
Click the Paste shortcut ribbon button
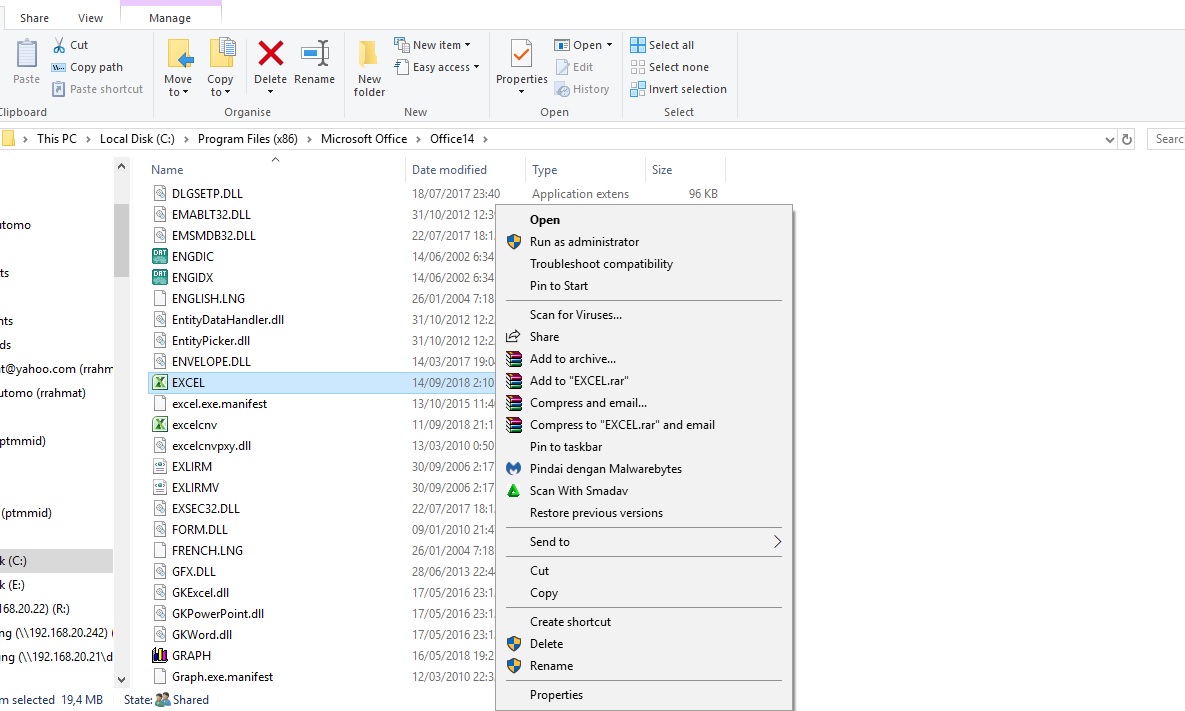[x=97, y=89]
